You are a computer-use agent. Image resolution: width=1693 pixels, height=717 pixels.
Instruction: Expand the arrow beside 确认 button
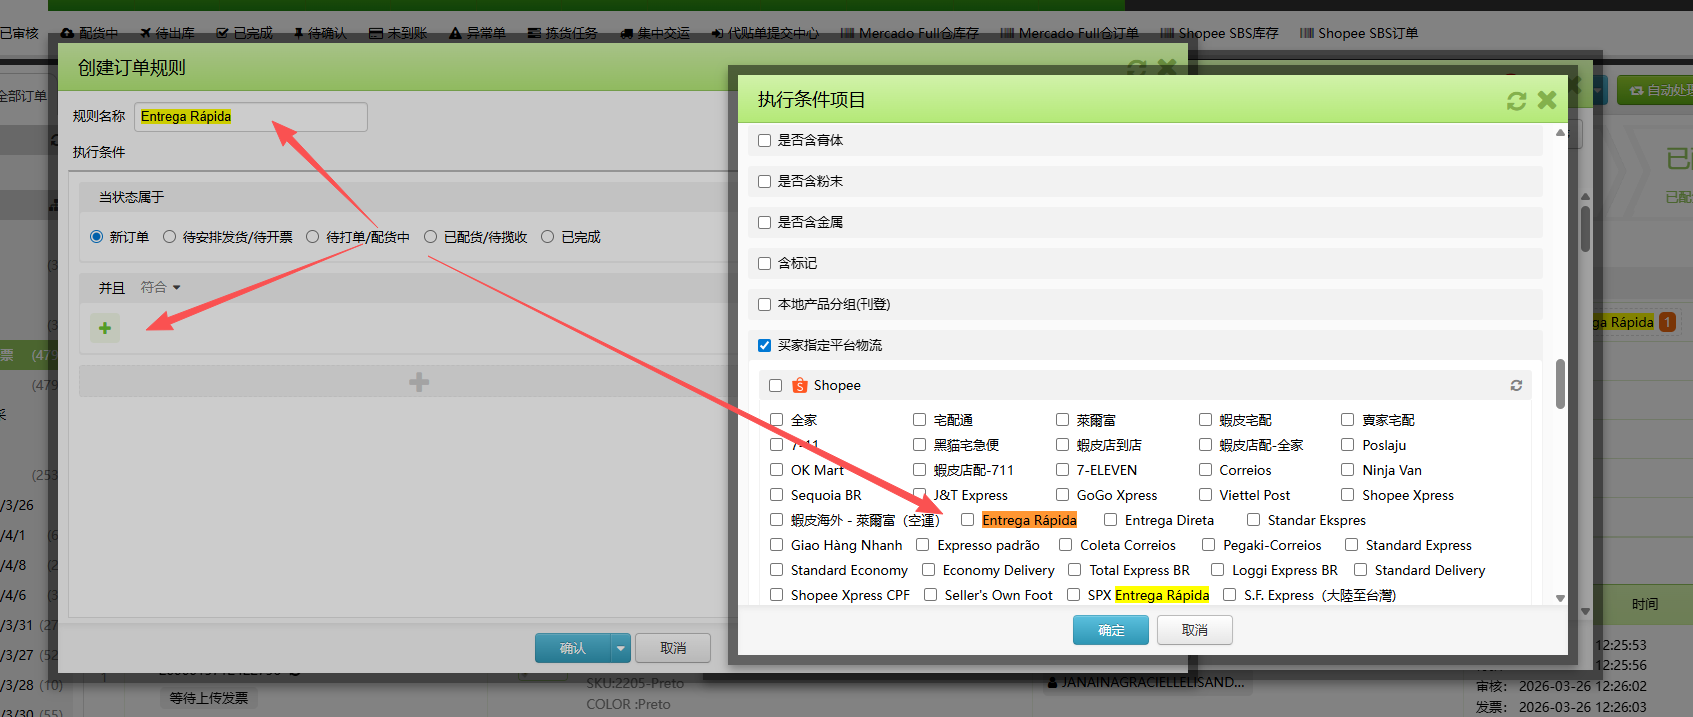click(x=620, y=649)
